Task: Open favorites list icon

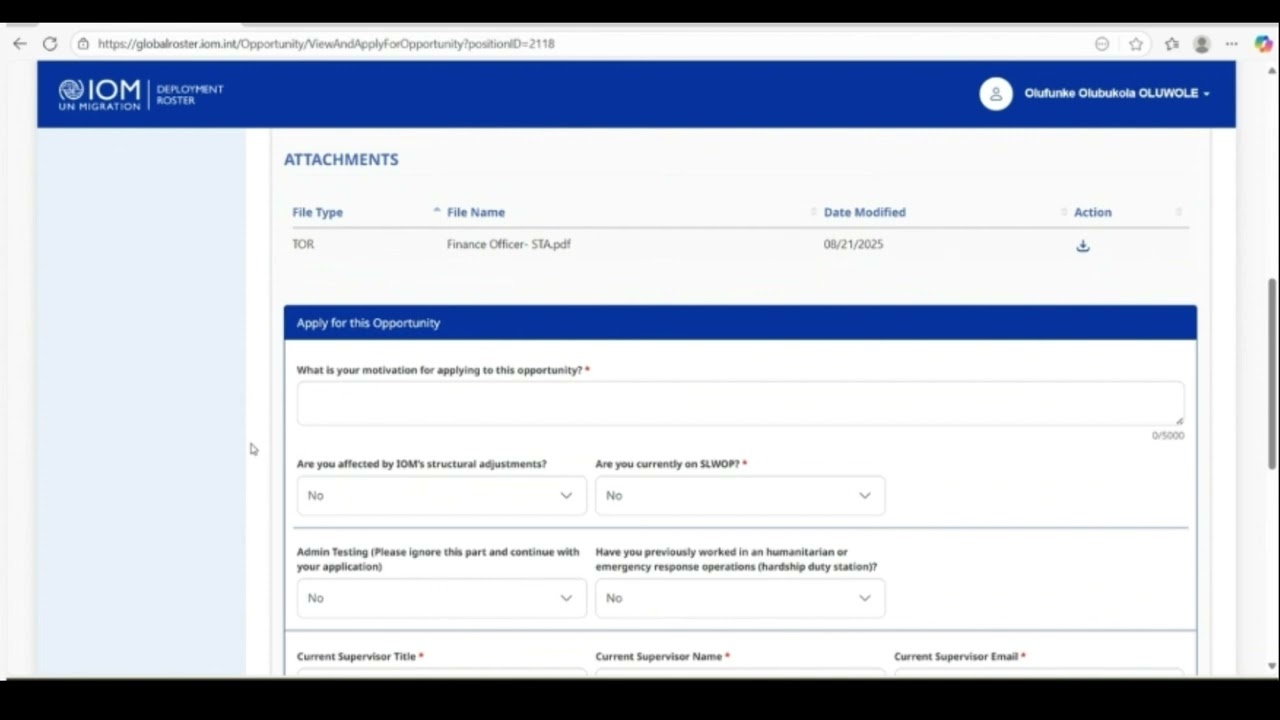Action: [1172, 44]
